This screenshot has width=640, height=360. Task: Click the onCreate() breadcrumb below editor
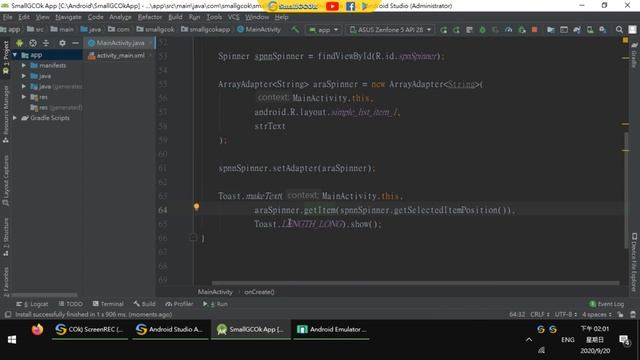pyautogui.click(x=259, y=292)
